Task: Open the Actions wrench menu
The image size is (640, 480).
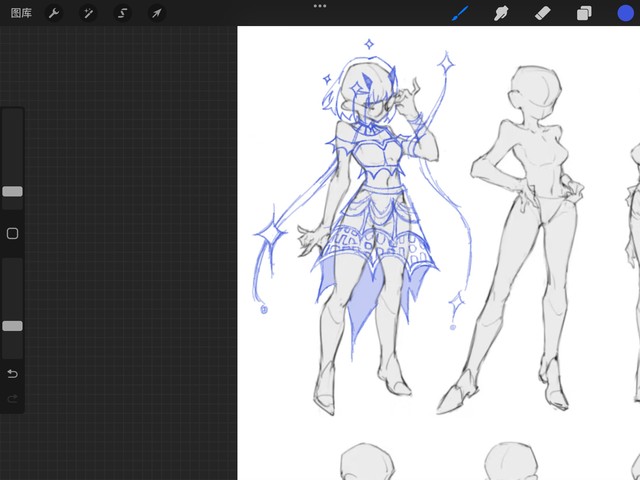Action: point(55,13)
